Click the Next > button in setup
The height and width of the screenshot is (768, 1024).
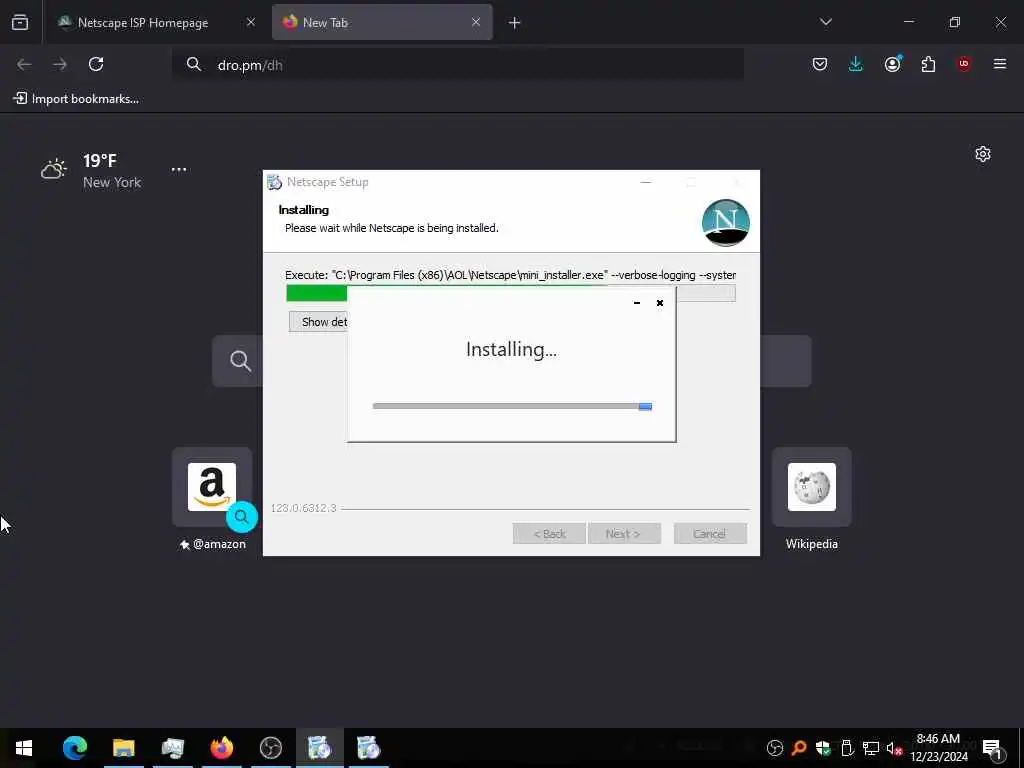click(x=624, y=534)
